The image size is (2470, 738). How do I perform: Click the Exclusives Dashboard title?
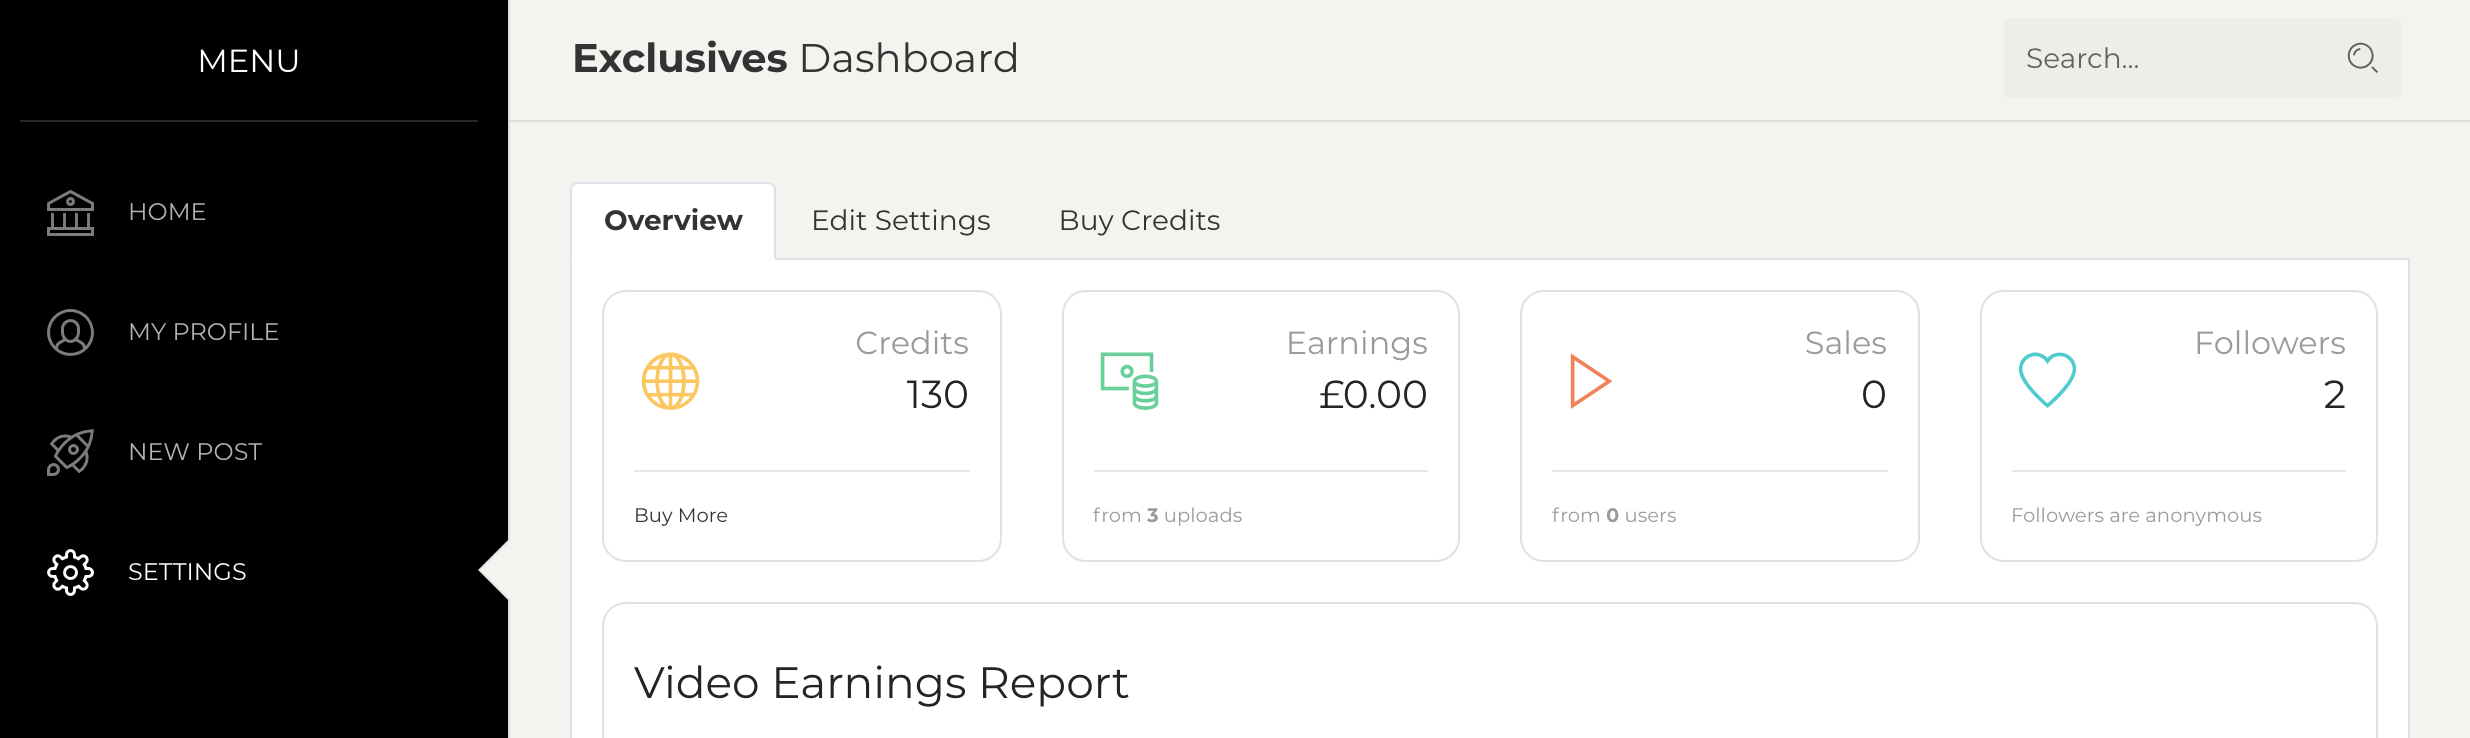tap(795, 58)
